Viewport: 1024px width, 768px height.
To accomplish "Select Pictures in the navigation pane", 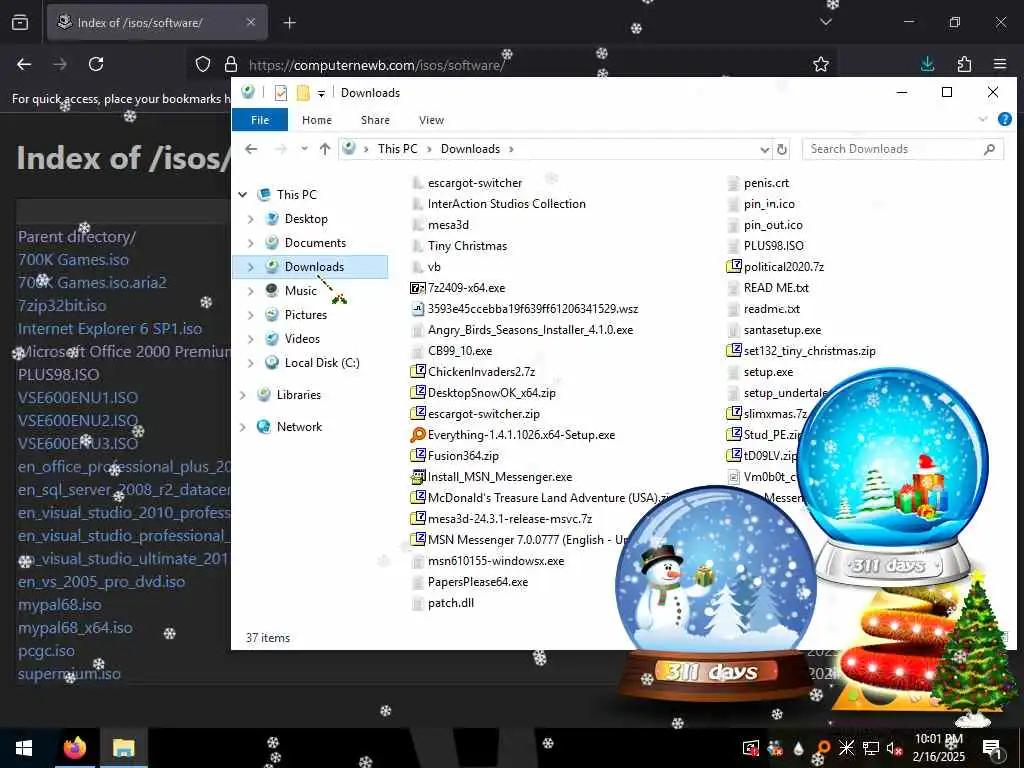I will pos(306,315).
